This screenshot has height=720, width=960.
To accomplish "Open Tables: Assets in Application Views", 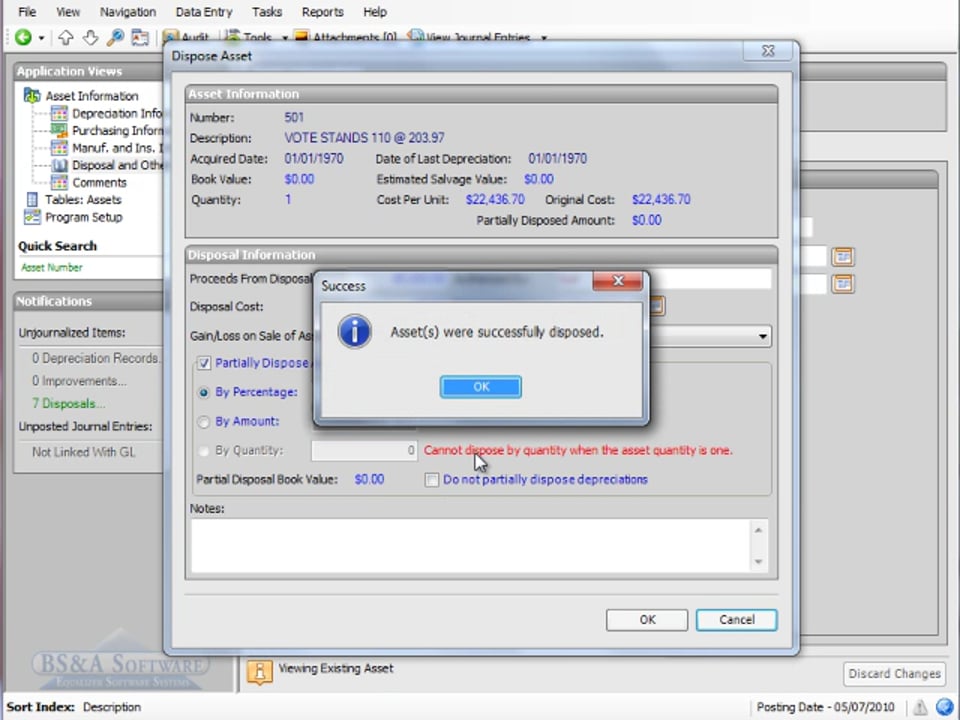I will point(83,200).
